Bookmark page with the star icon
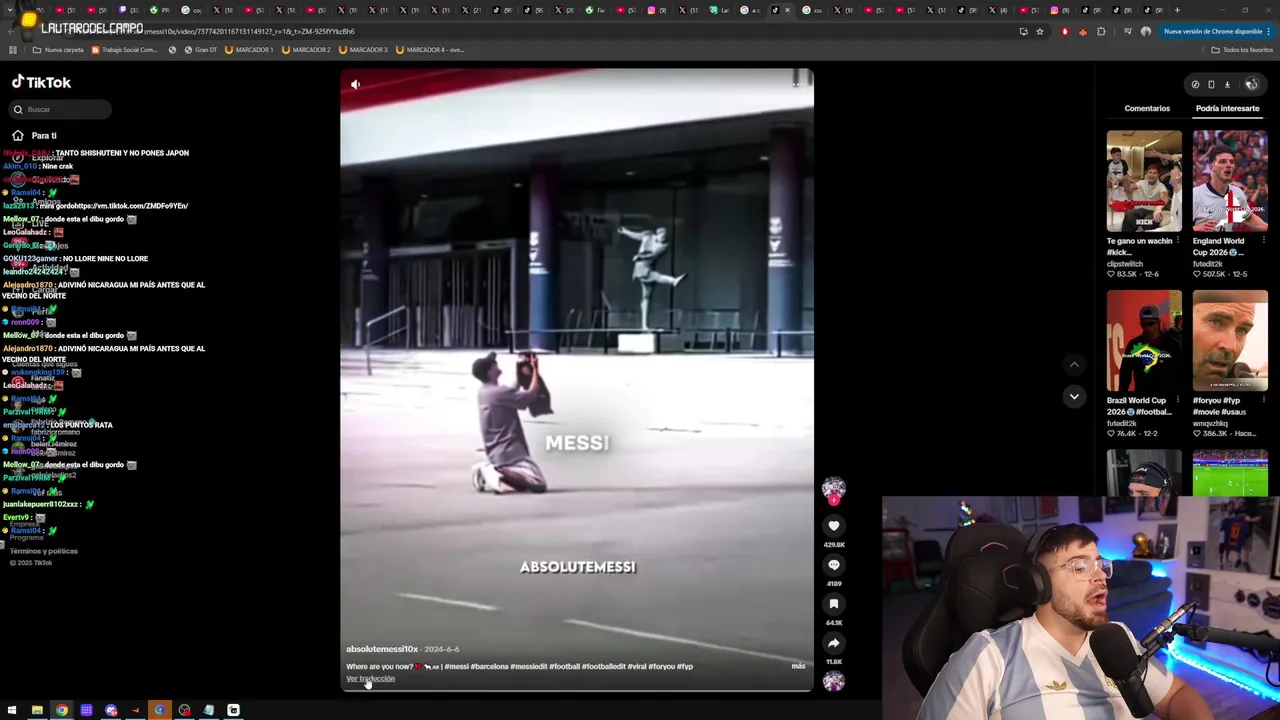Image resolution: width=1280 pixels, height=720 pixels. coord(1040,32)
